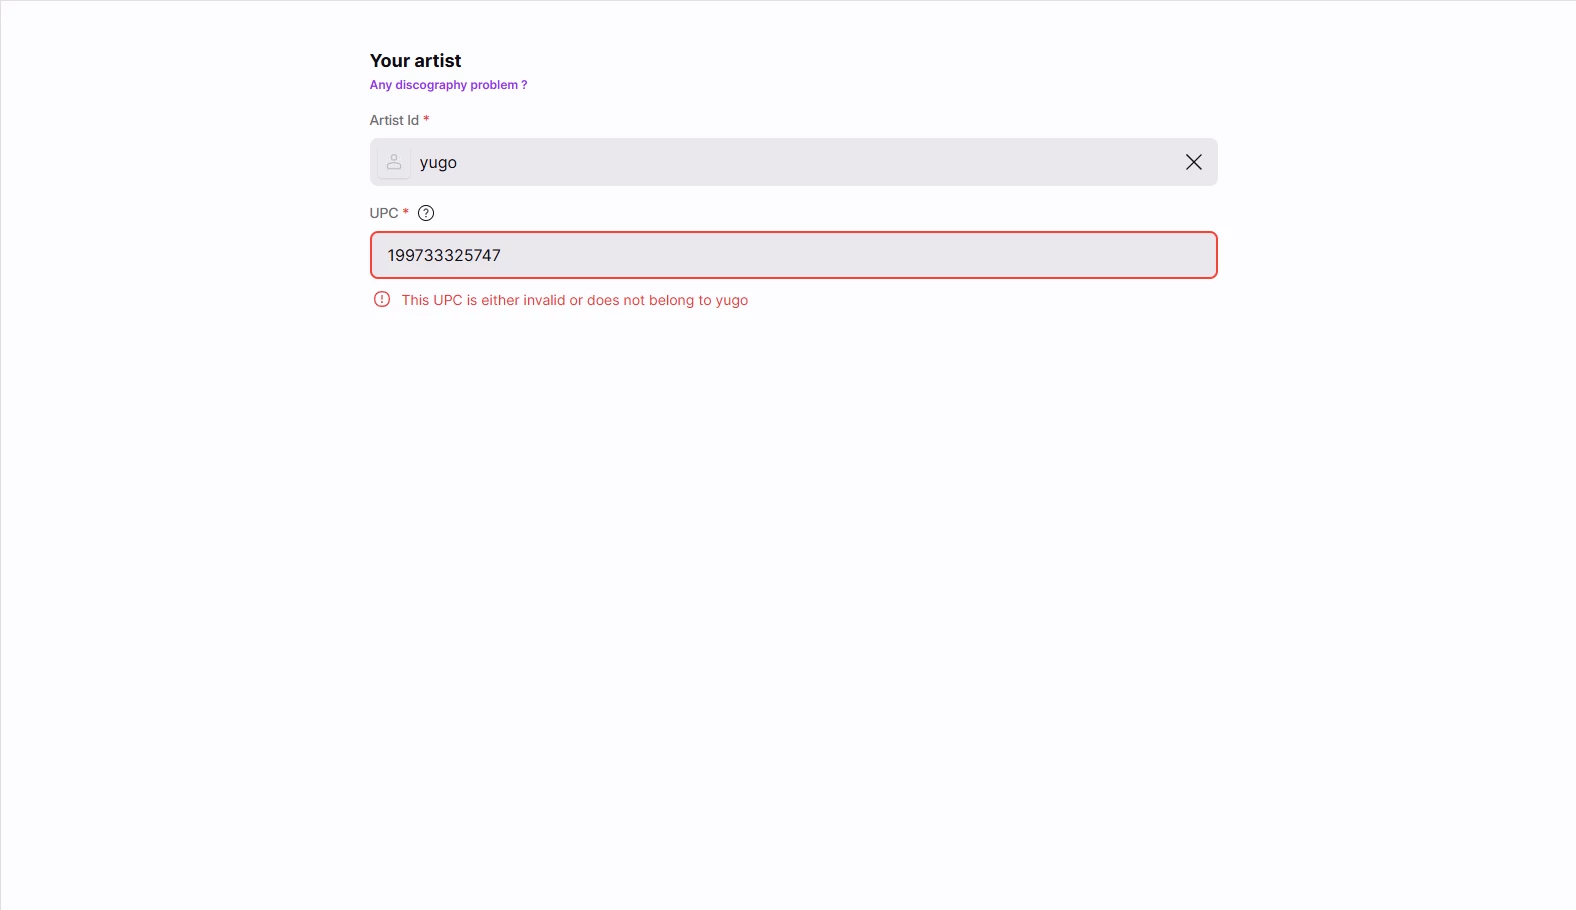Image resolution: width=1576 pixels, height=910 pixels.
Task: Click the 'Your artist' heading
Action: tap(415, 61)
